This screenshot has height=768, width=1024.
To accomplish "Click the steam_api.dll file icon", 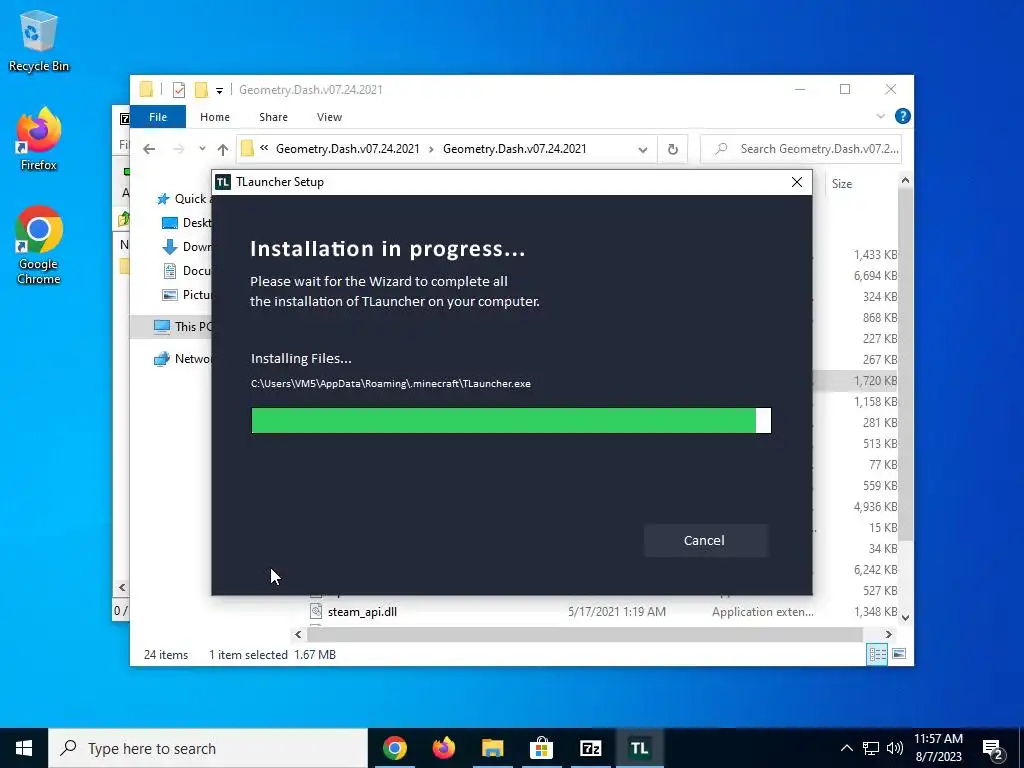I will tap(316, 611).
